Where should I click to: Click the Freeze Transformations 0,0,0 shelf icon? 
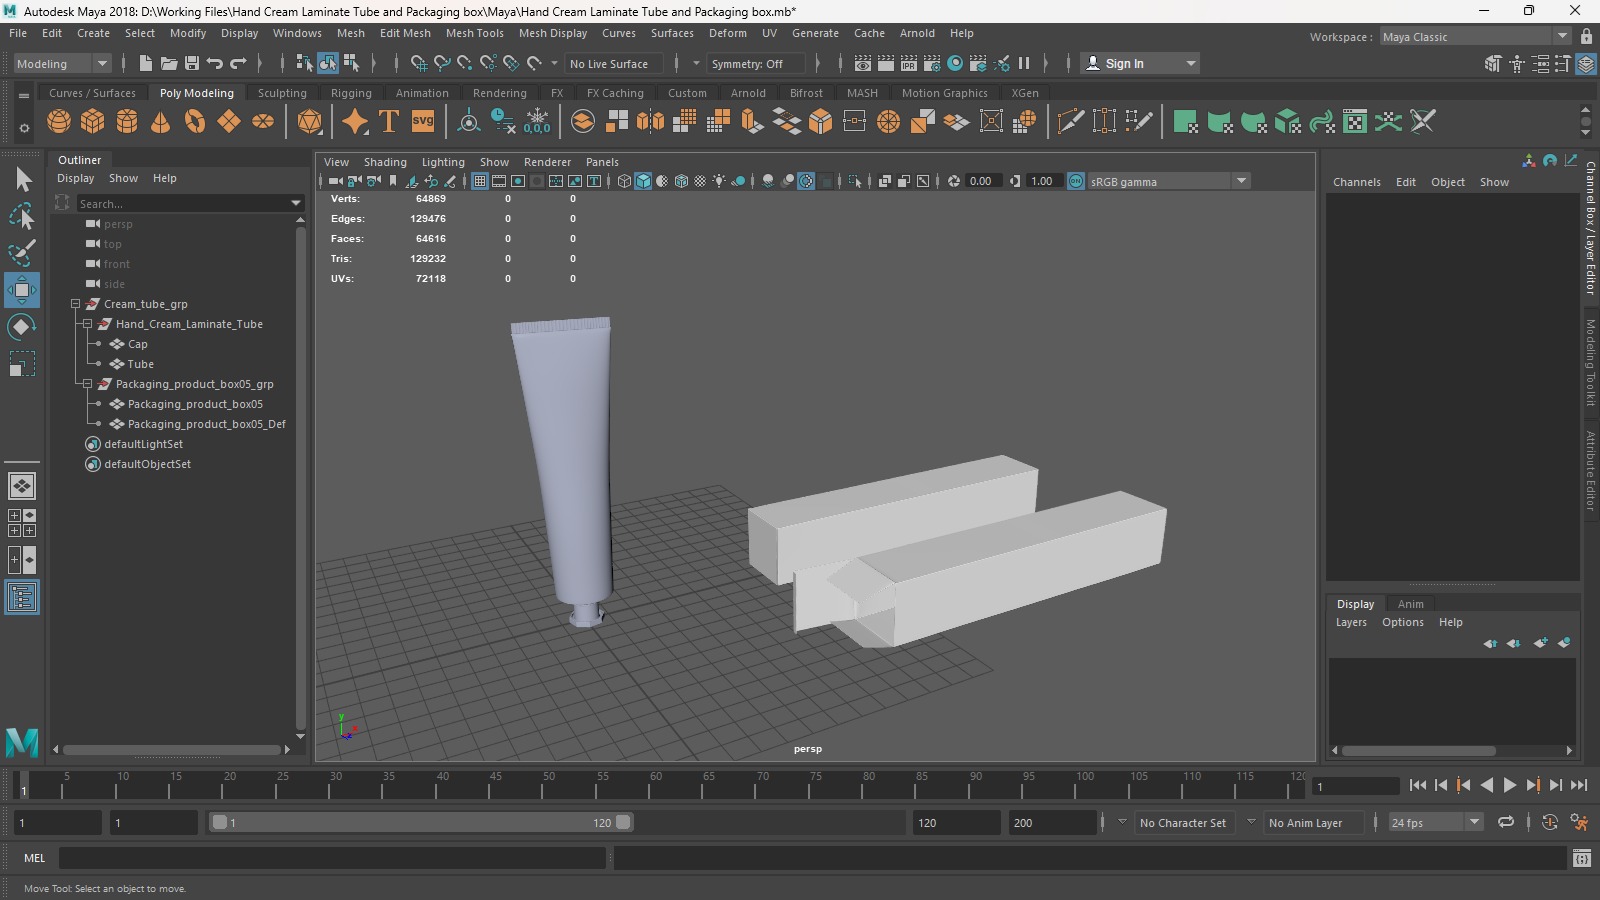click(537, 122)
